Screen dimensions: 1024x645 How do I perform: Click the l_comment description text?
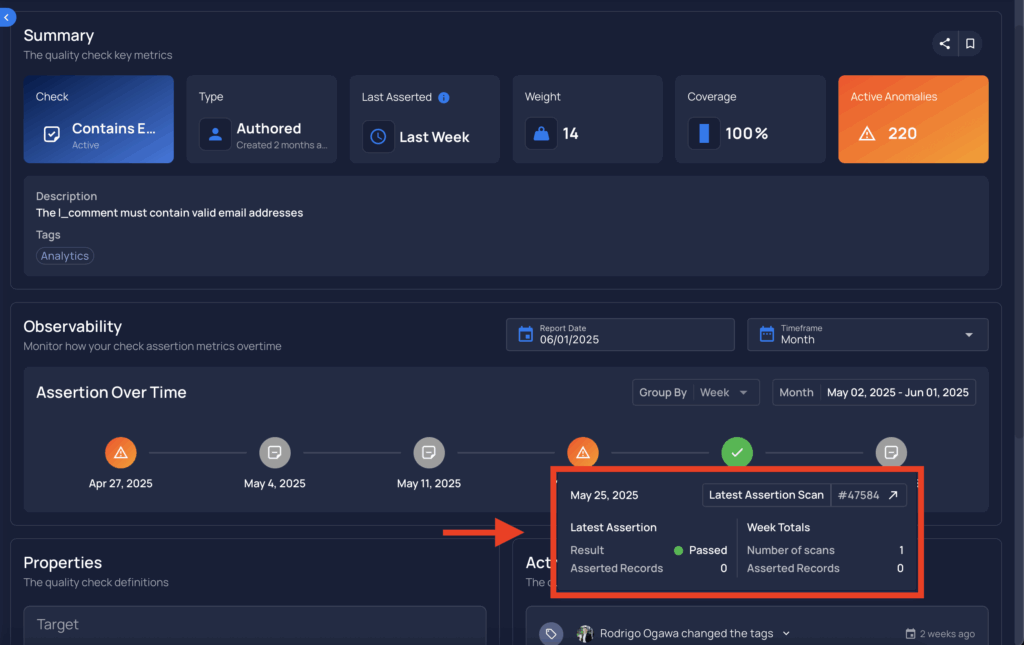pyautogui.click(x=169, y=213)
